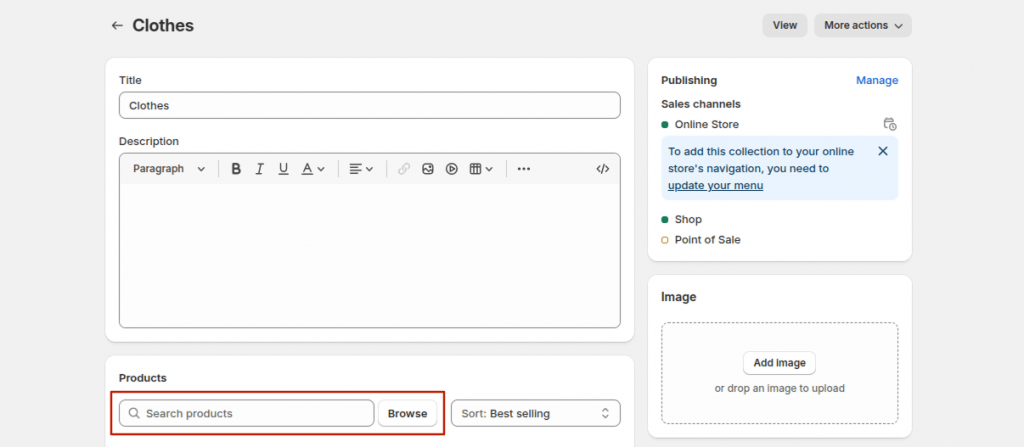Image resolution: width=1024 pixels, height=447 pixels.
Task: Open the More actions dropdown
Action: [x=863, y=25]
